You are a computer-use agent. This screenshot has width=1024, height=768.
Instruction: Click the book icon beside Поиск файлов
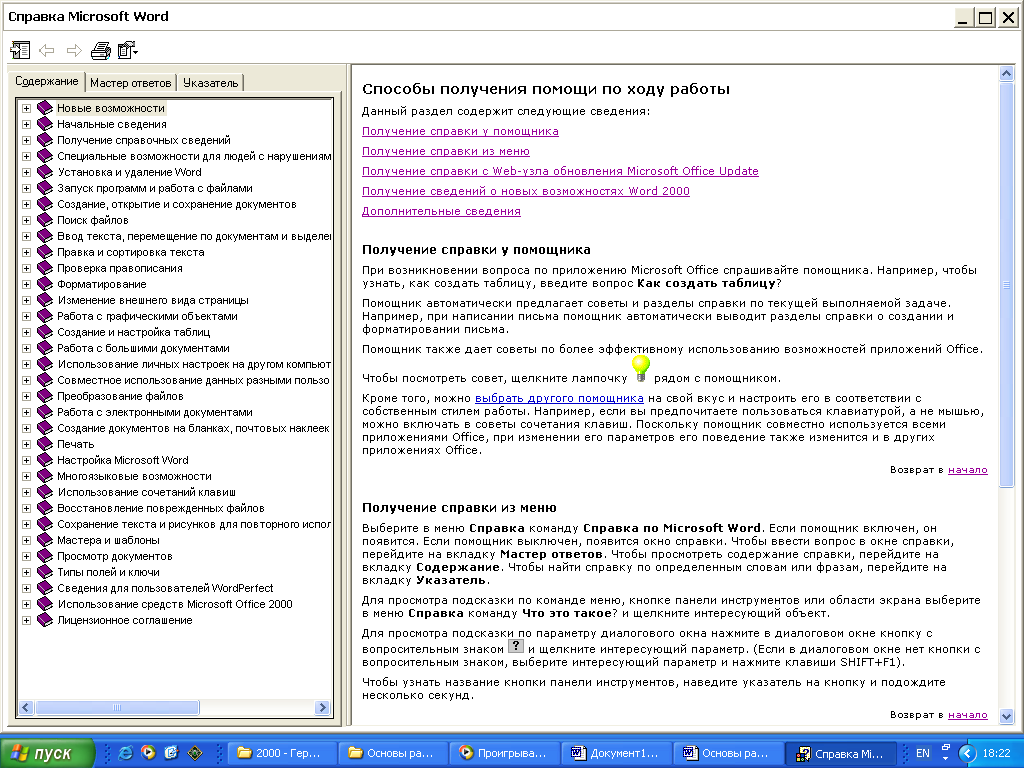tap(45, 219)
